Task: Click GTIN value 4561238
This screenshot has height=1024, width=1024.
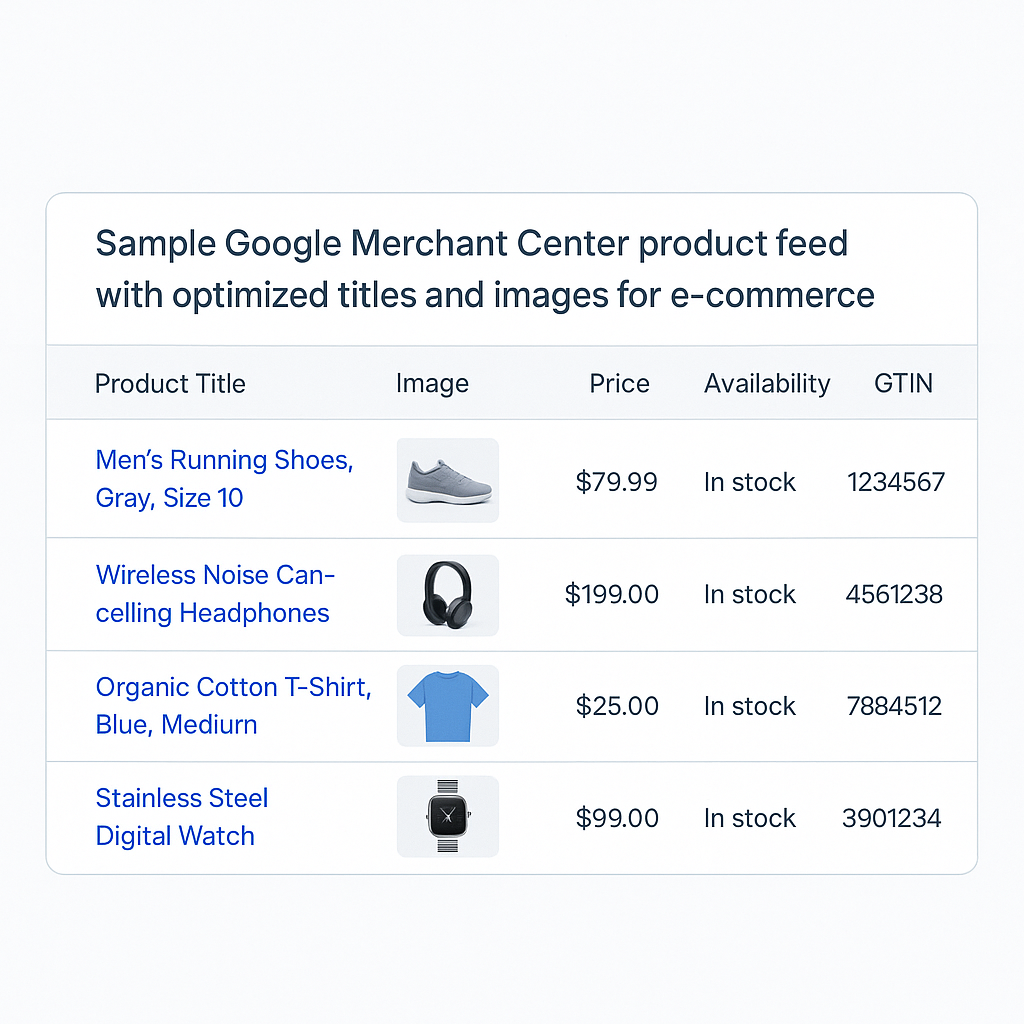Action: tap(894, 594)
